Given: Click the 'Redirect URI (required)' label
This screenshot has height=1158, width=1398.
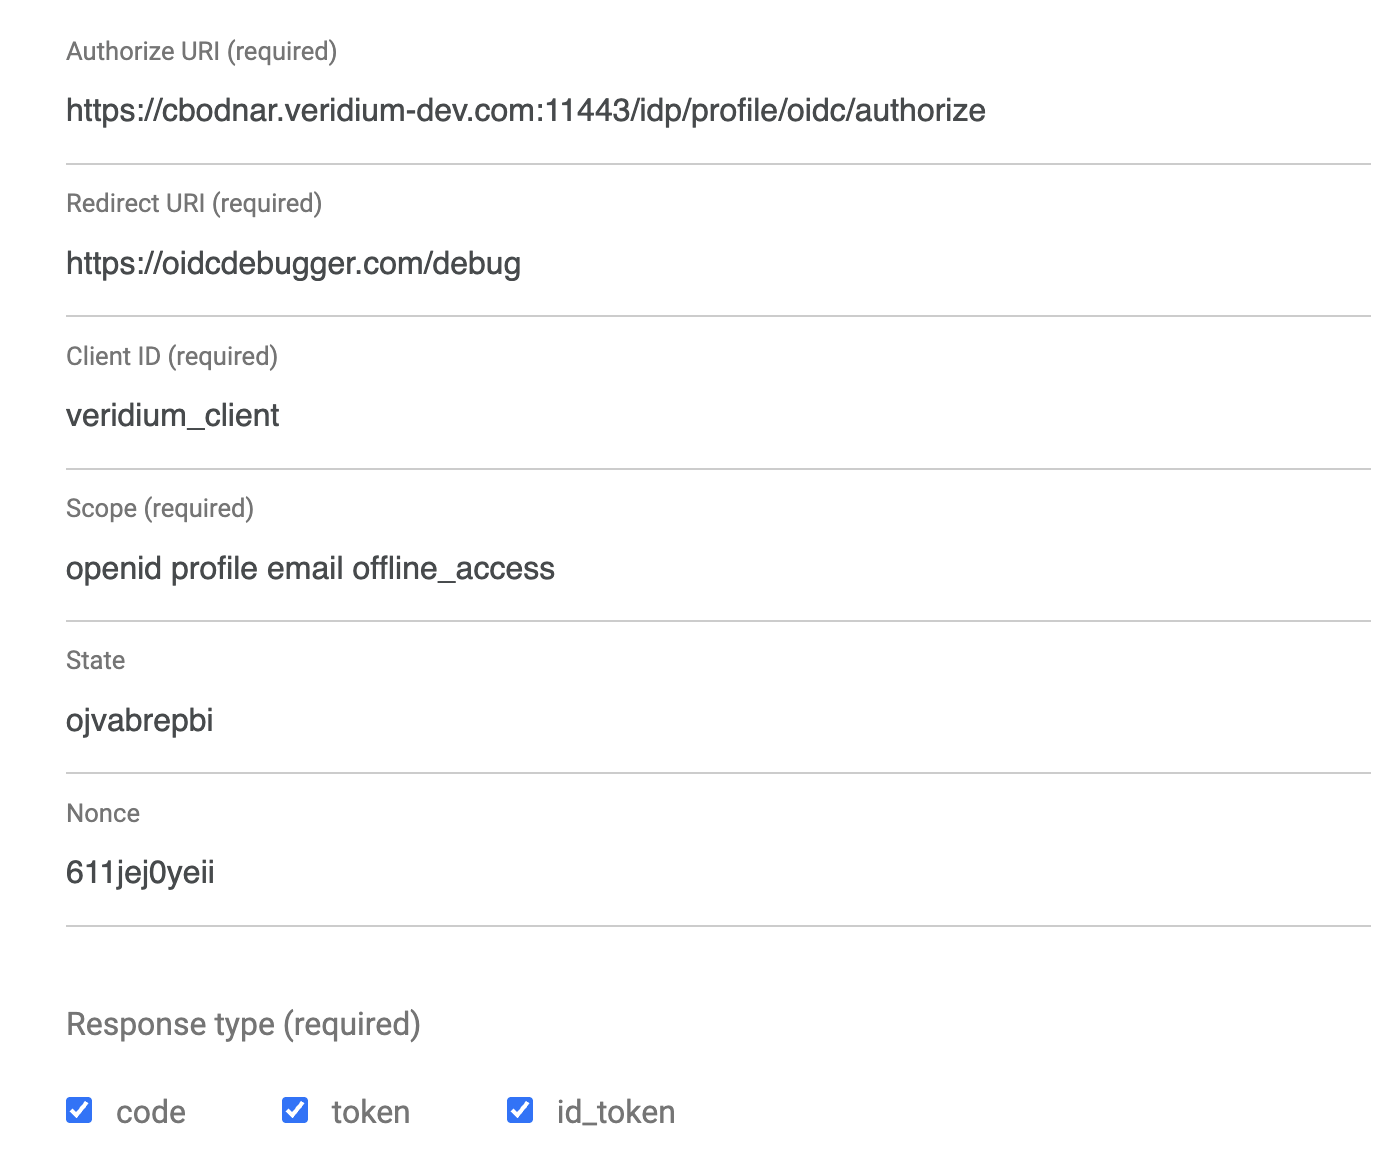Looking at the screenshot, I should (x=194, y=203).
